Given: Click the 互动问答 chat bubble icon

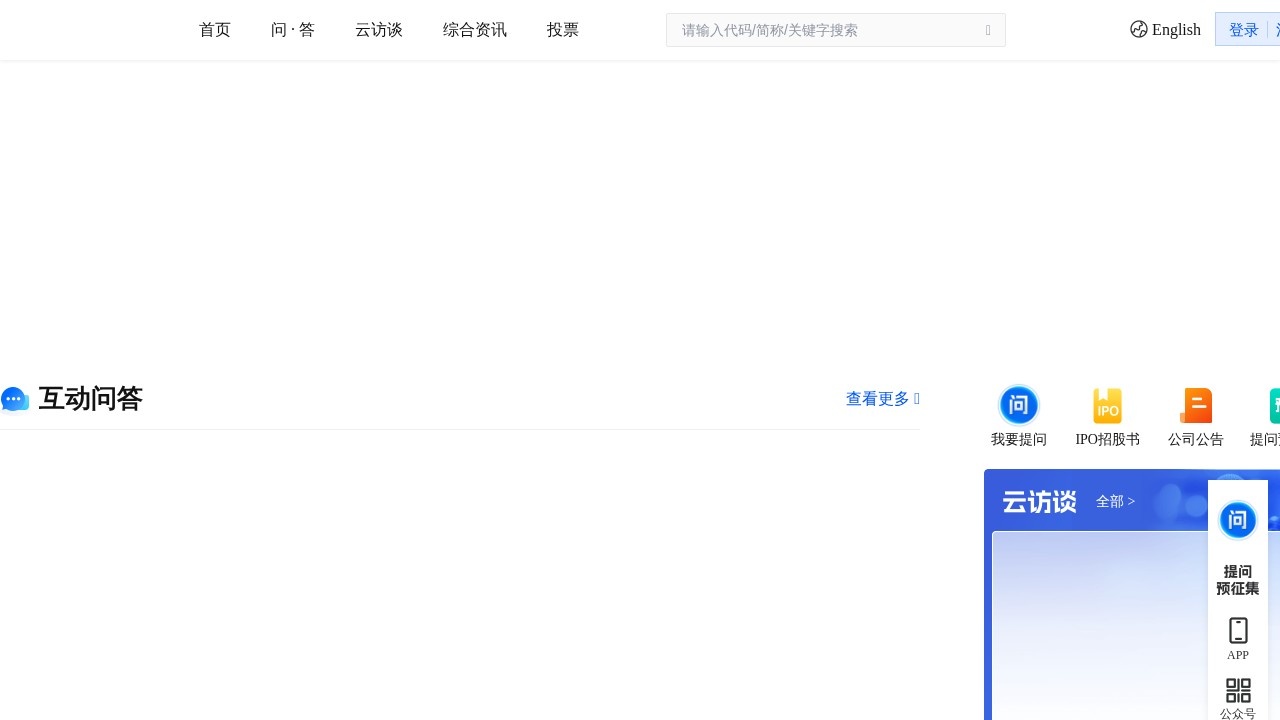Looking at the screenshot, I should tap(15, 398).
